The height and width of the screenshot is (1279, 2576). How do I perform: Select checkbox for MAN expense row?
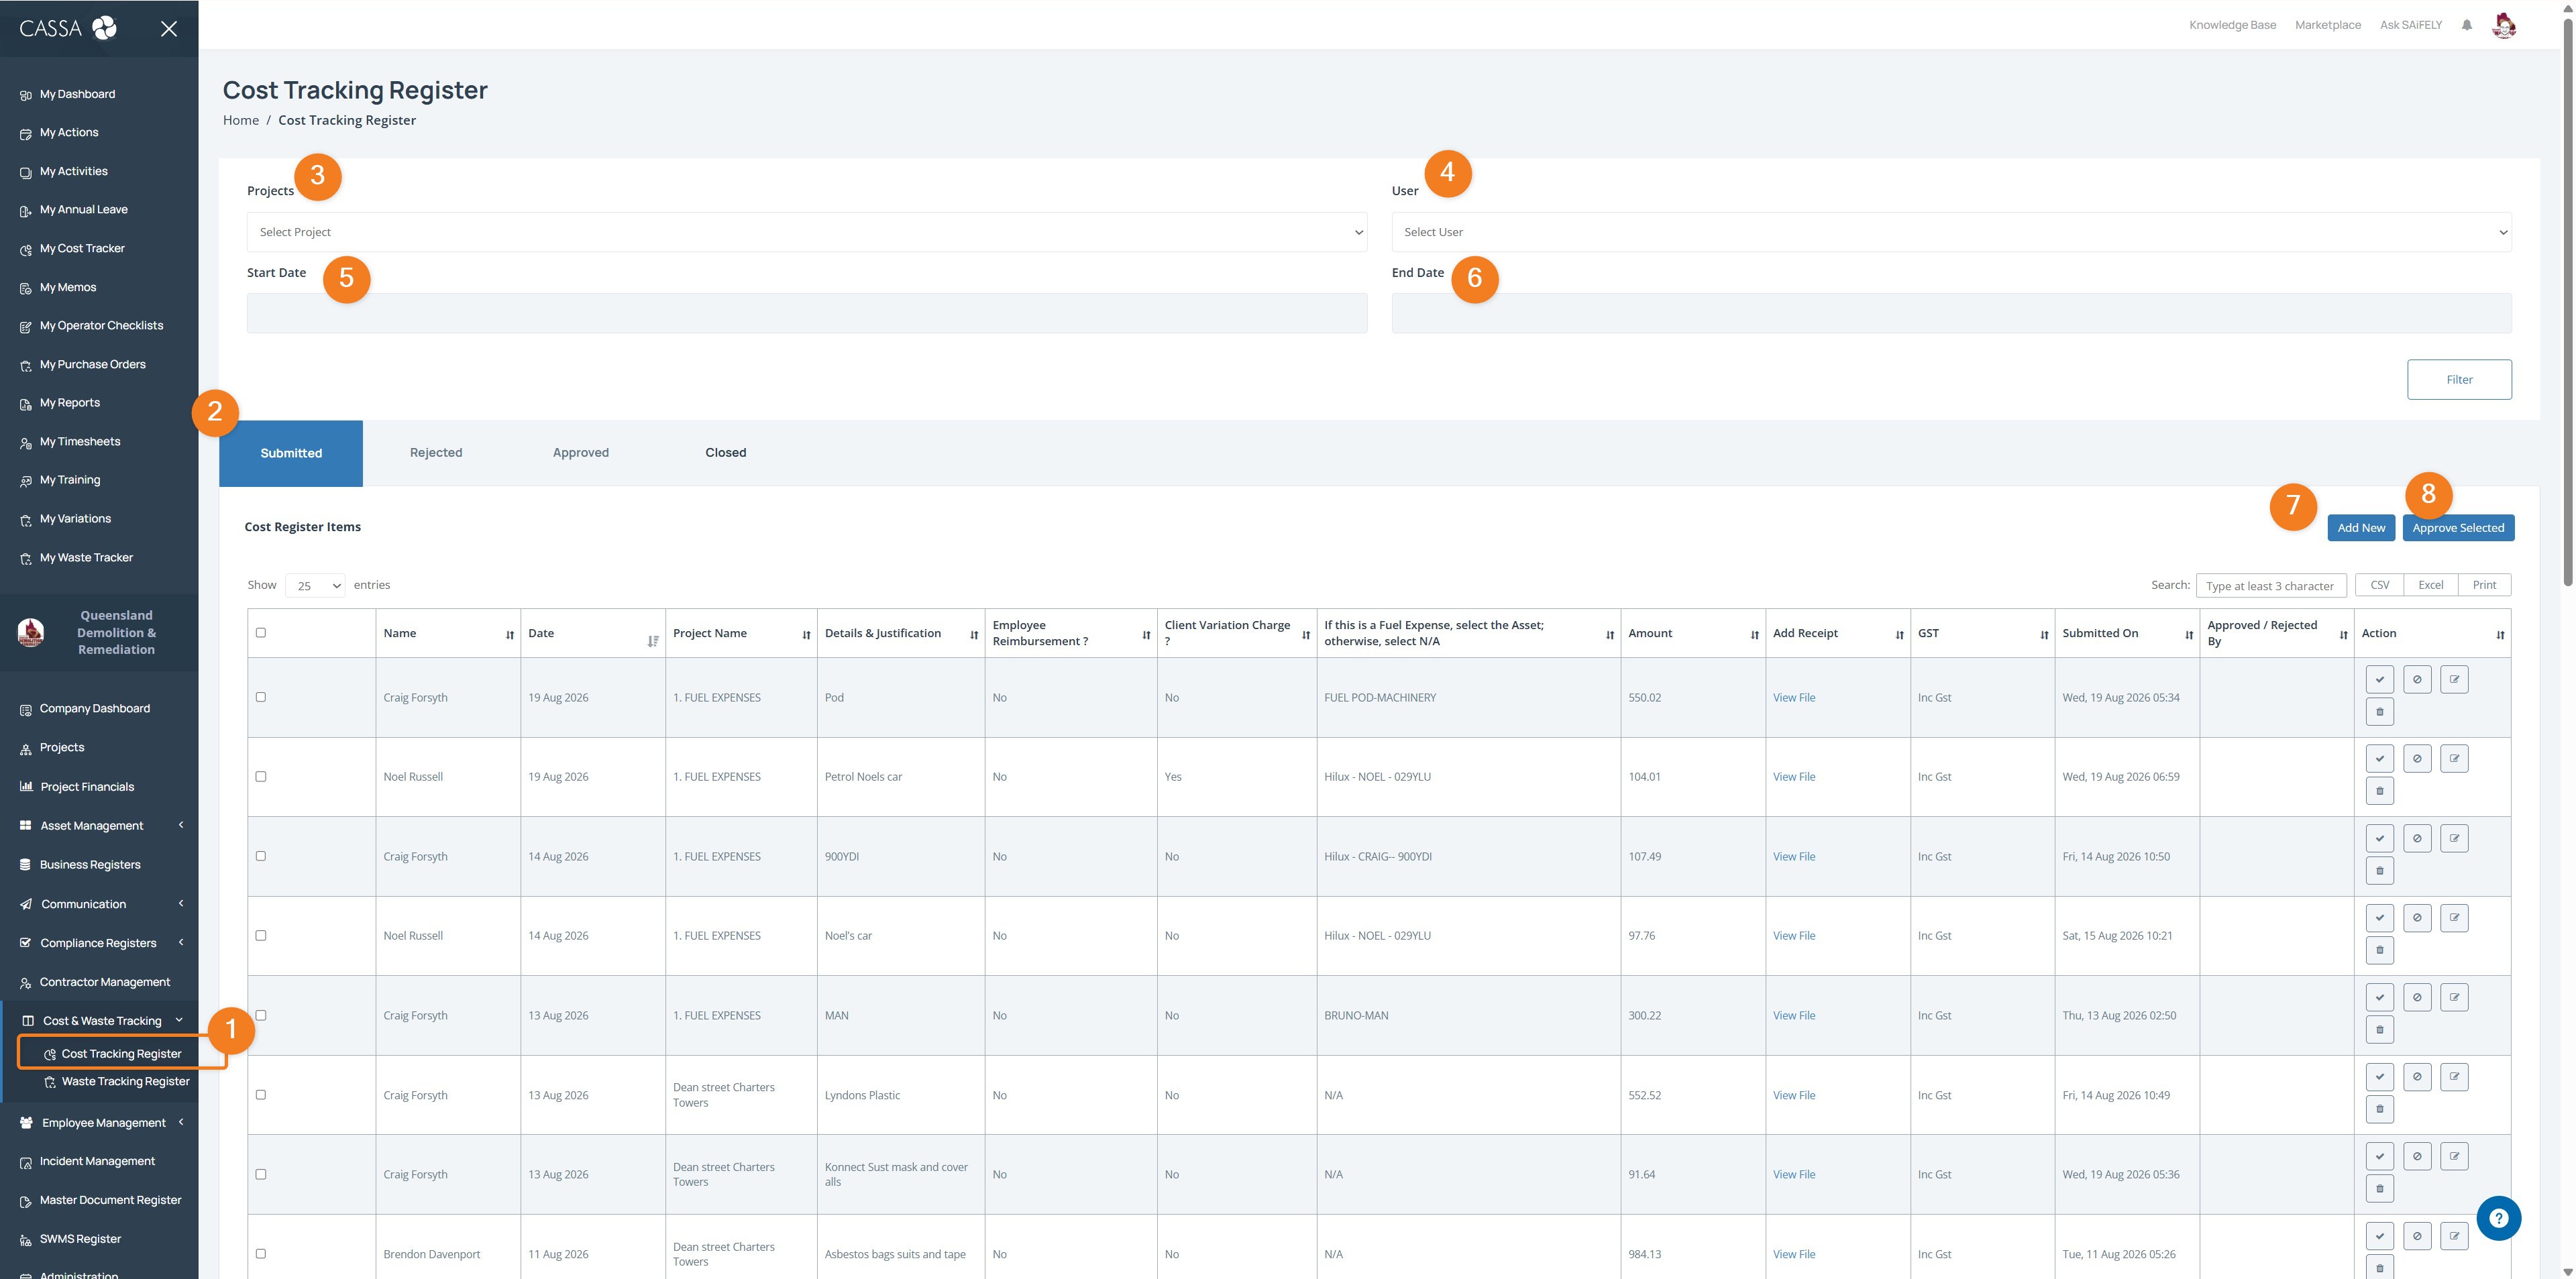point(261,1015)
